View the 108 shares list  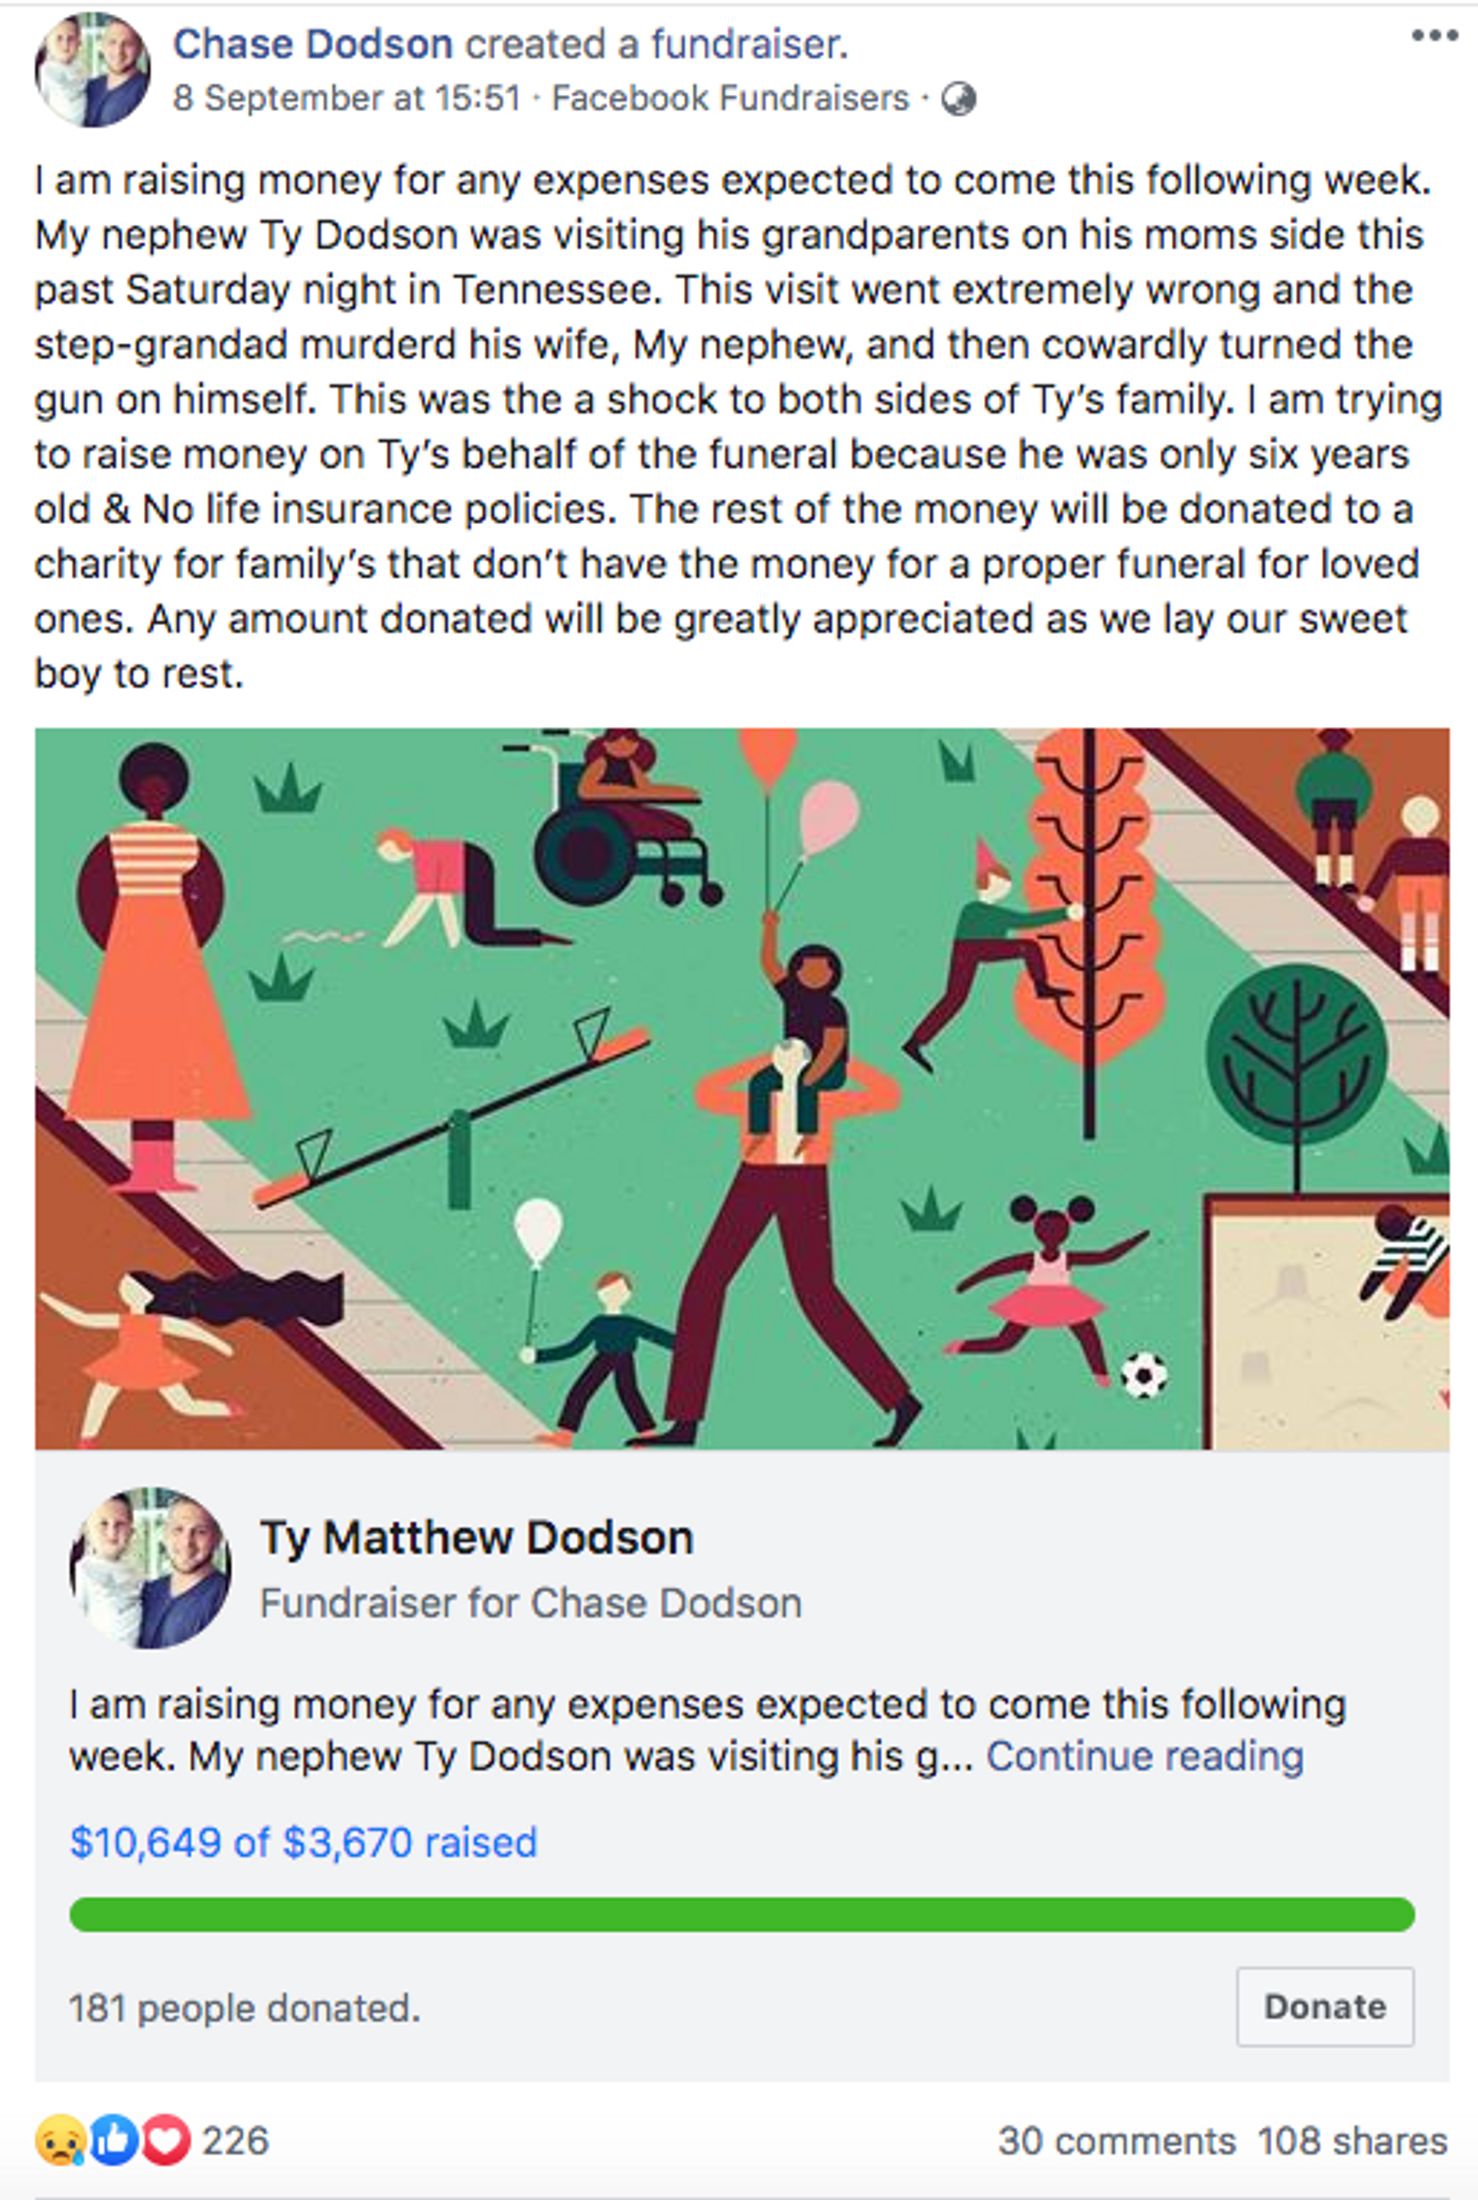pyautogui.click(x=1352, y=2141)
